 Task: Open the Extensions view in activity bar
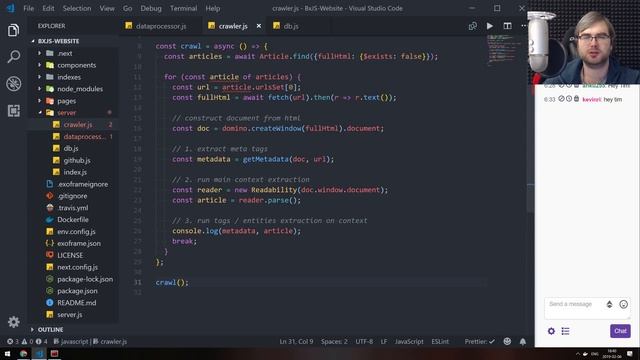pyautogui.click(x=13, y=111)
